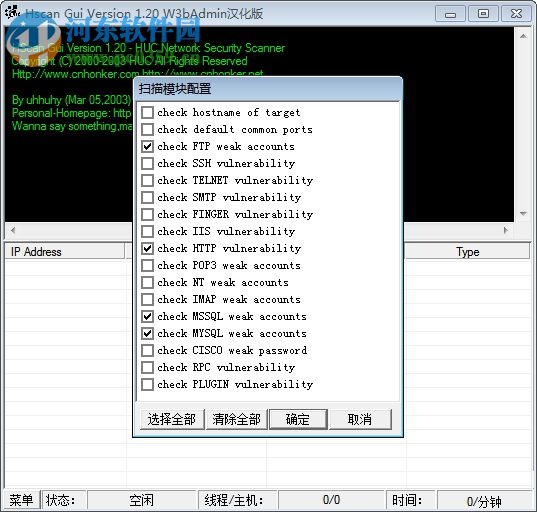The height and width of the screenshot is (512, 537).
Task: Click the 扫描模块配置 dialog title
Action: pos(175,89)
